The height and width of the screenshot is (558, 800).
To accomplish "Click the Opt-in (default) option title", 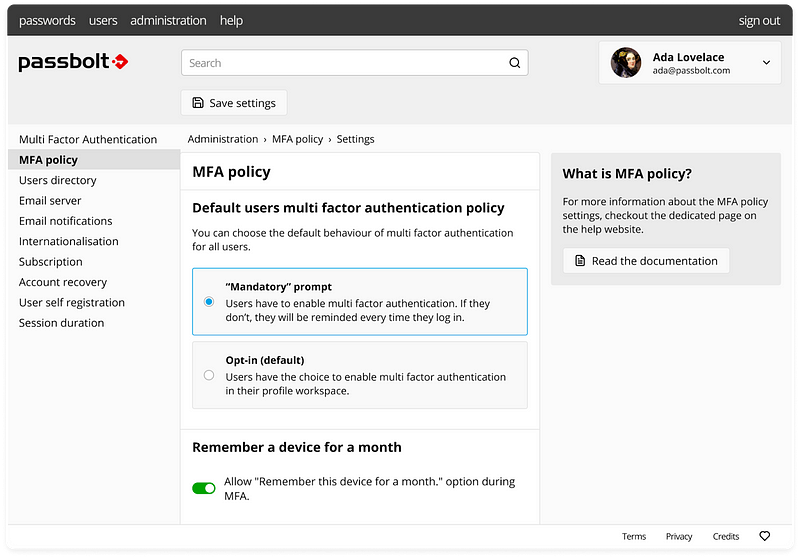I will point(265,360).
